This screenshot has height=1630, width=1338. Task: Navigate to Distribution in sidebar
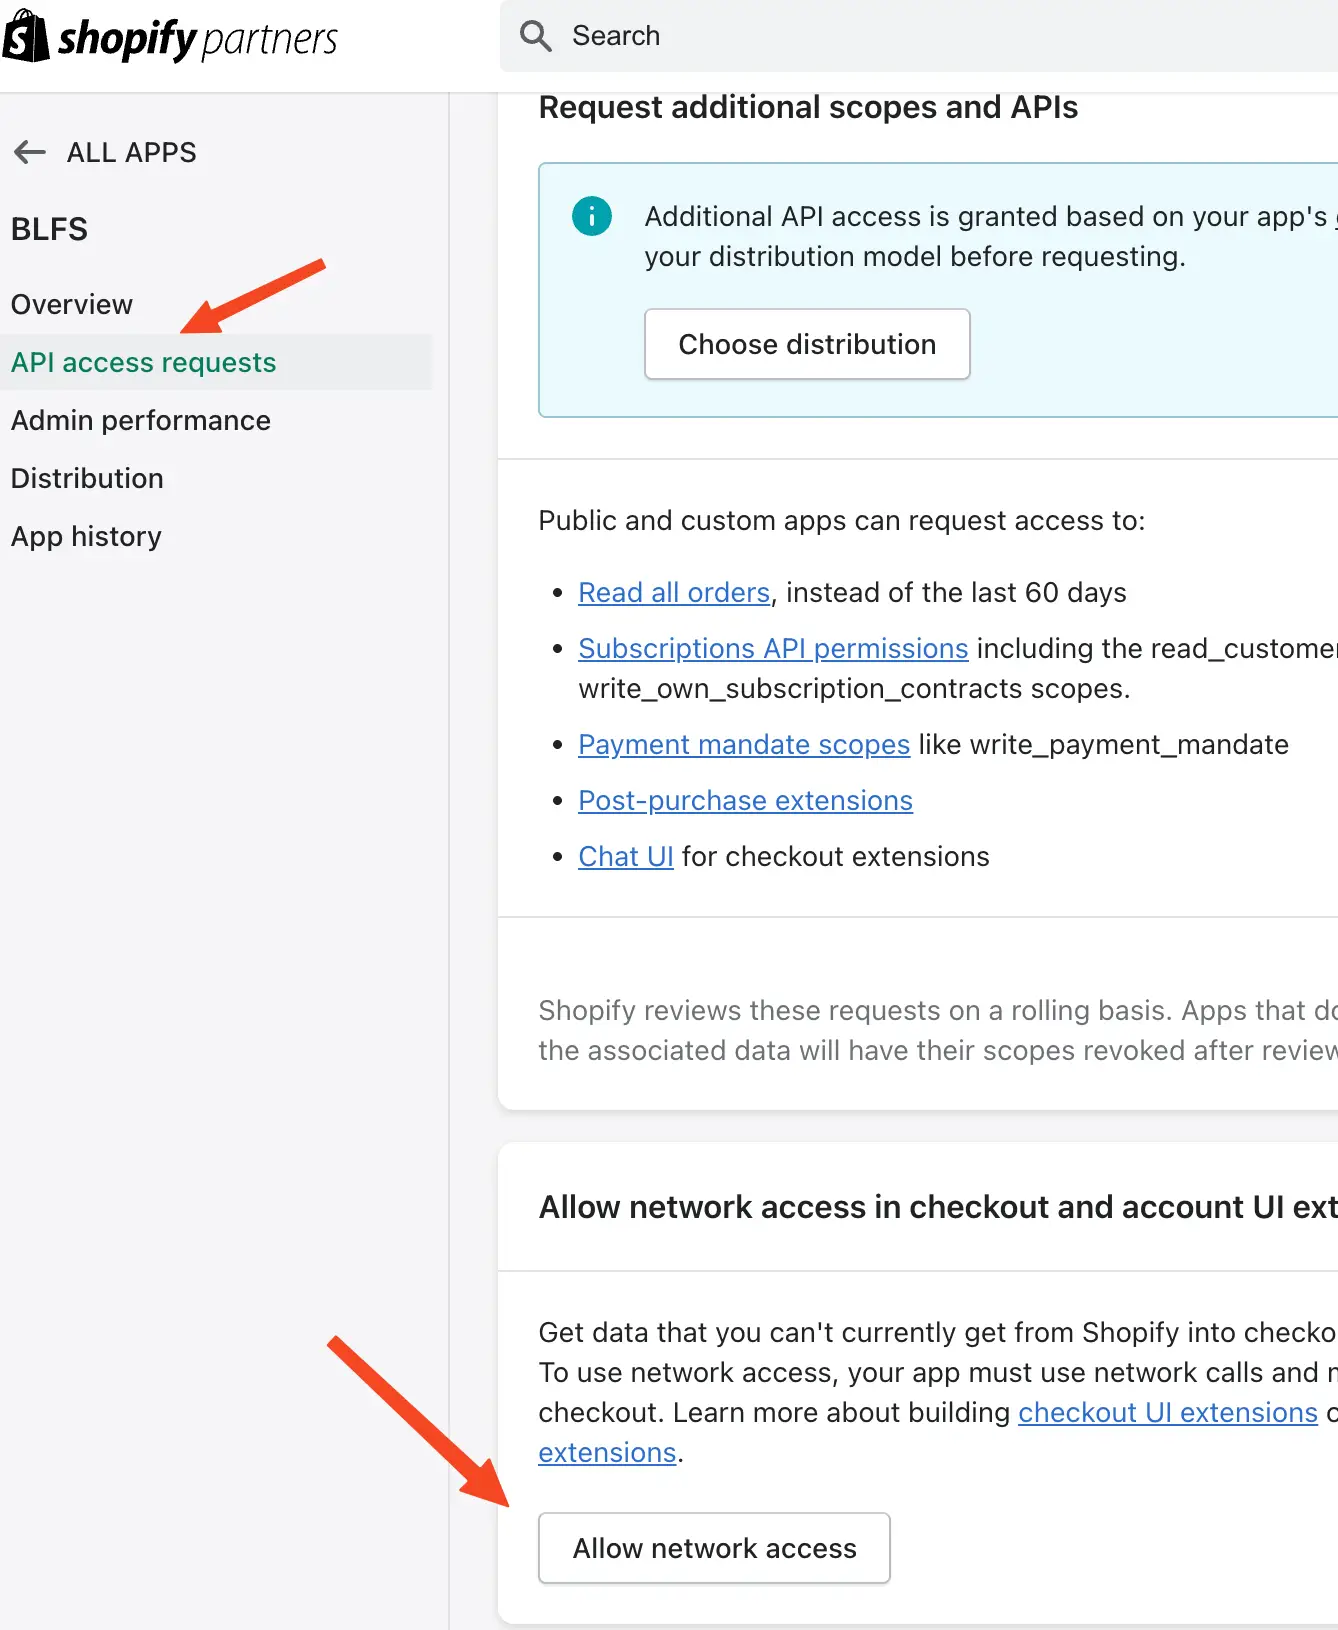[87, 478]
